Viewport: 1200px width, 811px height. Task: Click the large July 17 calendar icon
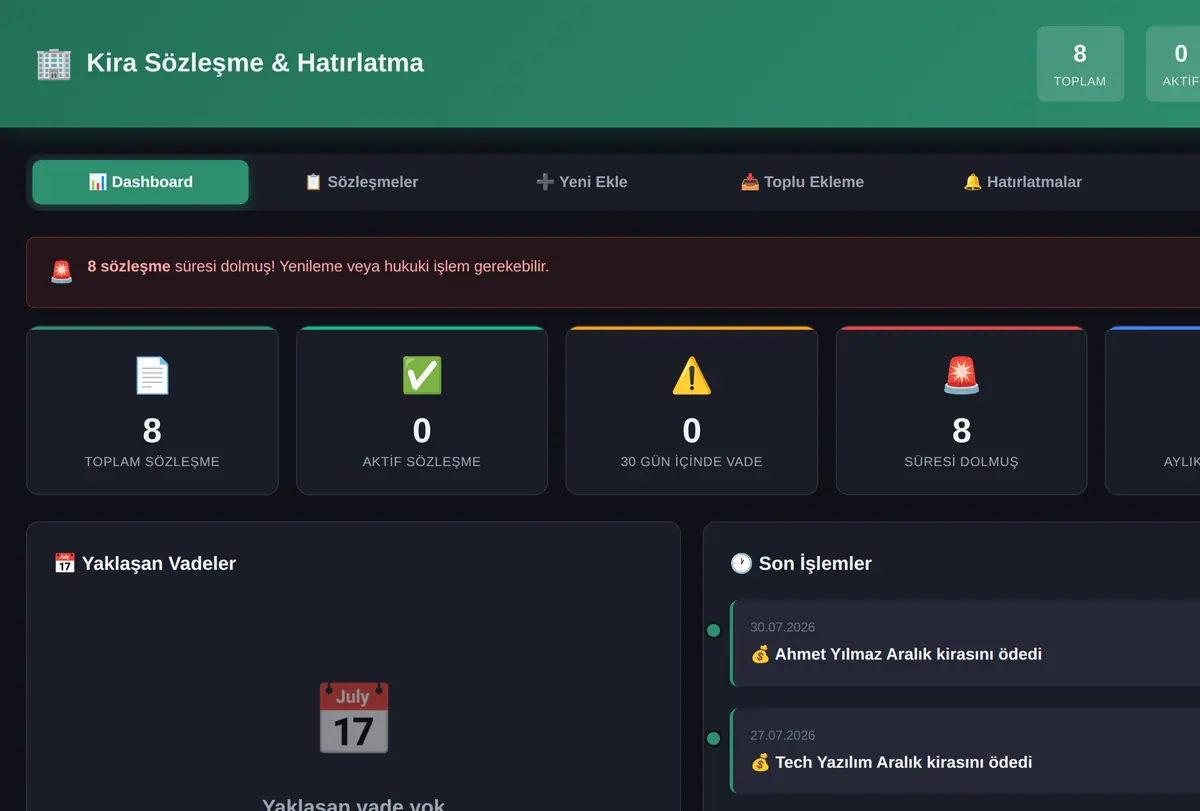353,718
